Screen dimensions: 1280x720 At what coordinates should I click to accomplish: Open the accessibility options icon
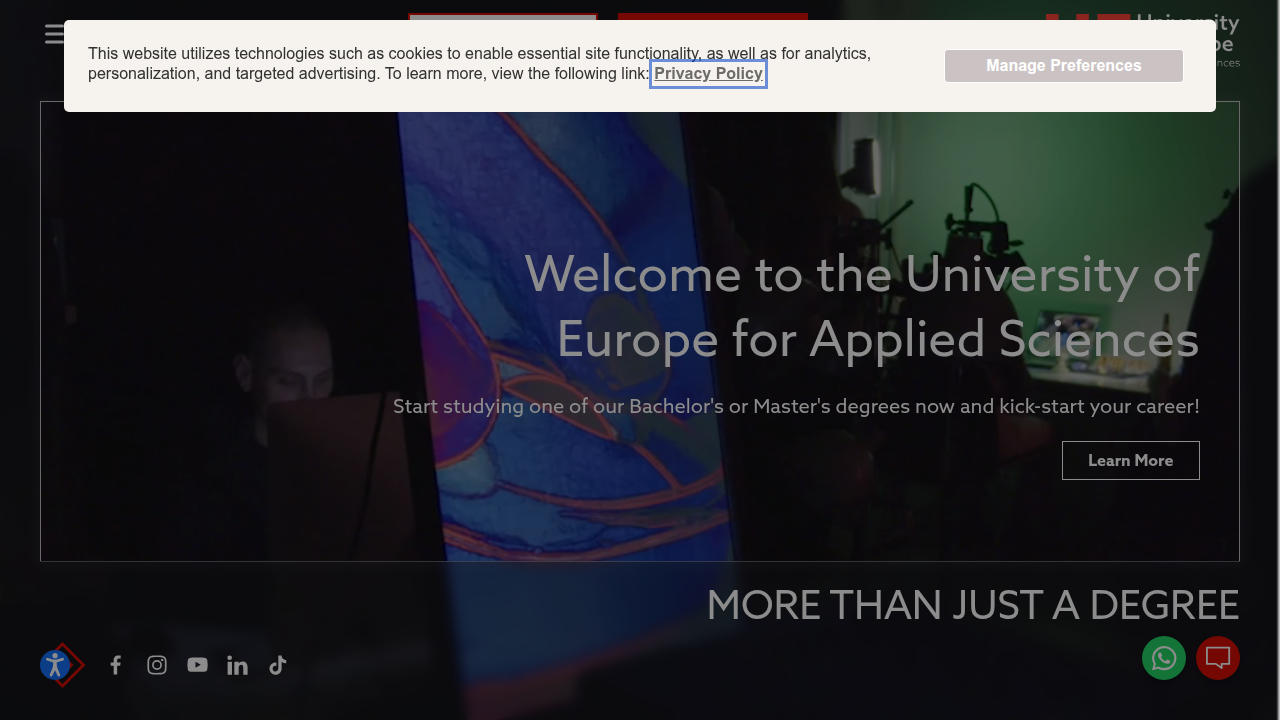pyautogui.click(x=56, y=665)
